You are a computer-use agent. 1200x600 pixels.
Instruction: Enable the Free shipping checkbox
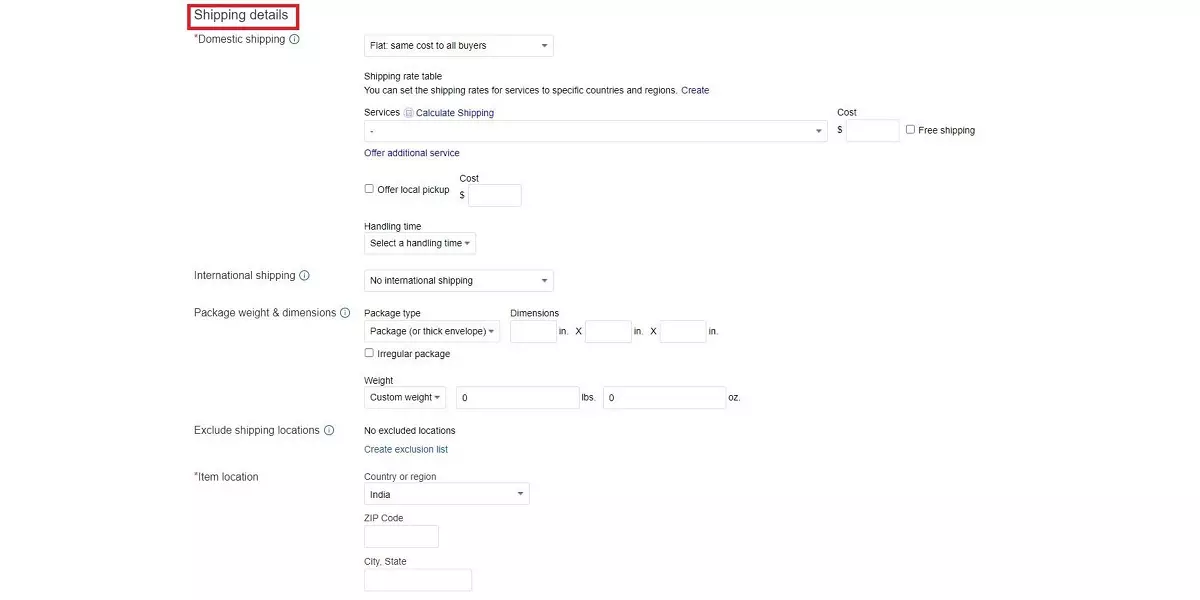pos(910,129)
